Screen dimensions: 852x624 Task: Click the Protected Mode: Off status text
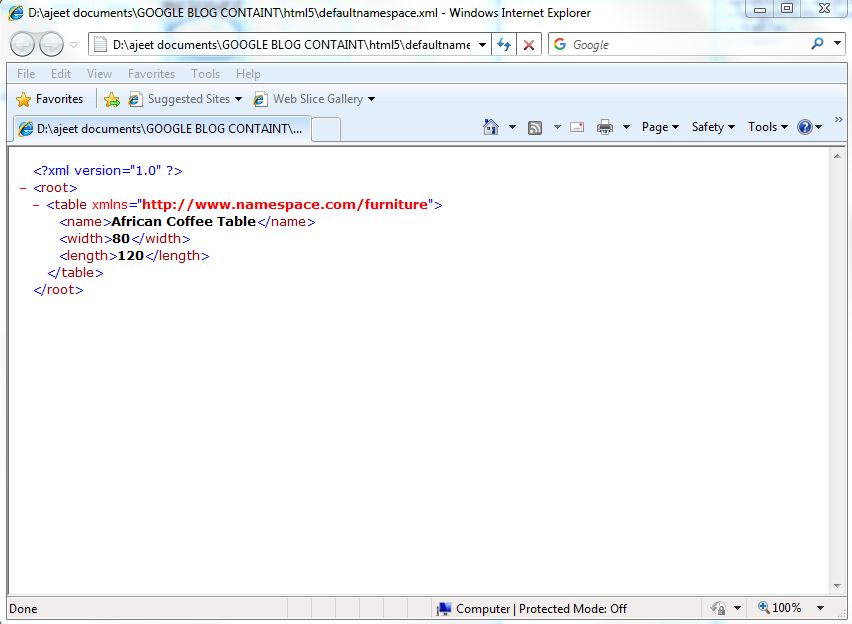point(573,609)
